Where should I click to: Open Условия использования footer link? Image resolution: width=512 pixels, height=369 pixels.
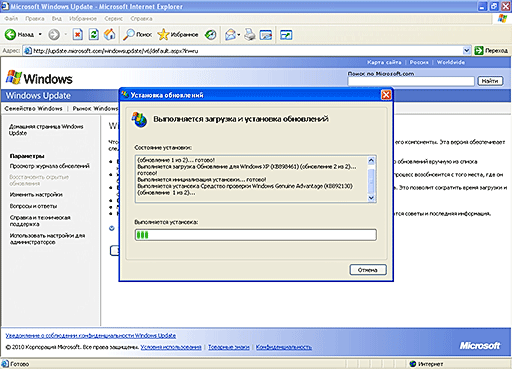point(171,347)
